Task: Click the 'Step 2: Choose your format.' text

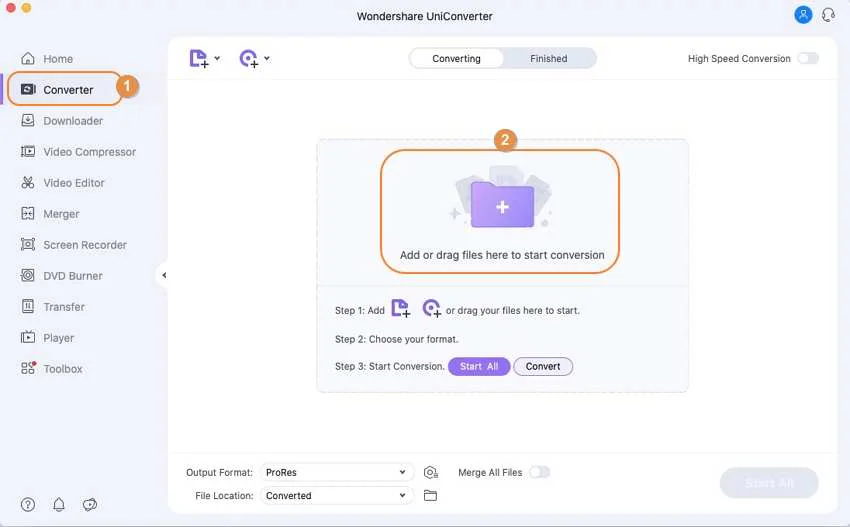Action: click(x=396, y=339)
